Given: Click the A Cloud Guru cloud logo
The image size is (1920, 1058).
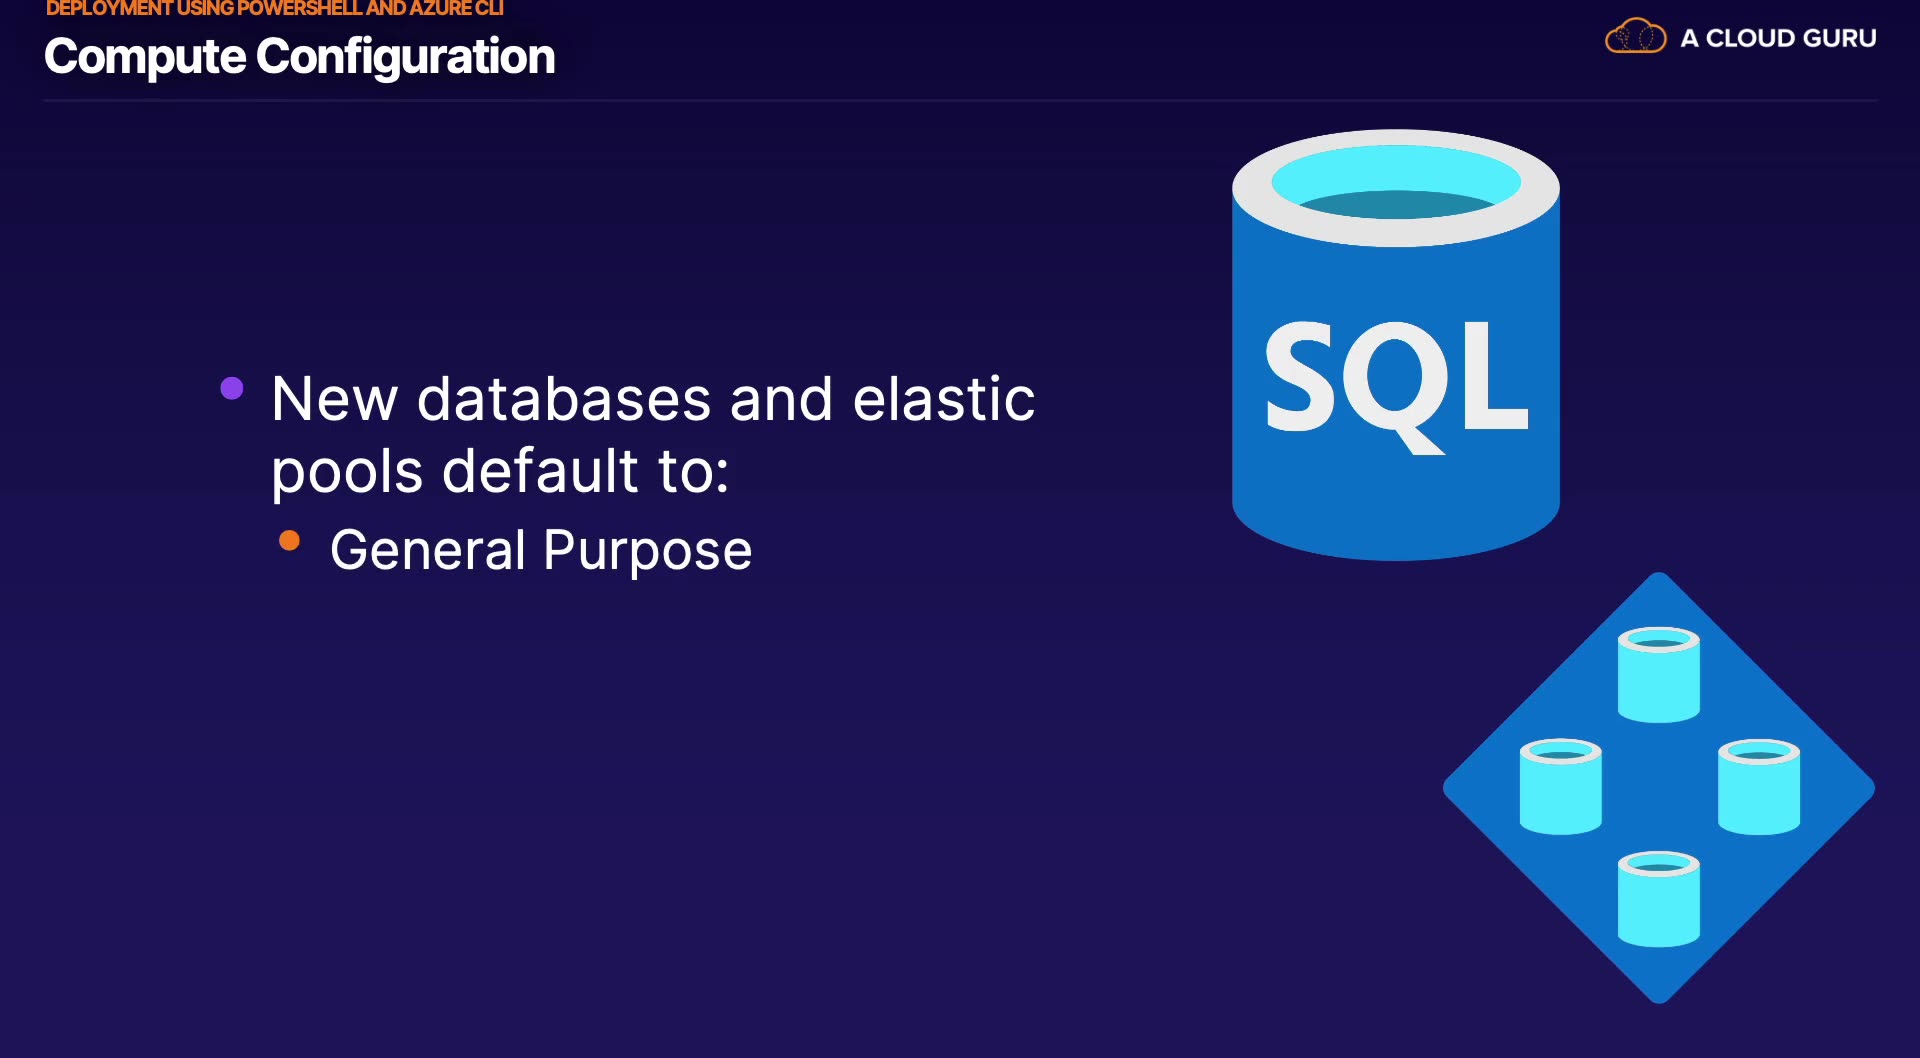Looking at the screenshot, I should 1635,37.
